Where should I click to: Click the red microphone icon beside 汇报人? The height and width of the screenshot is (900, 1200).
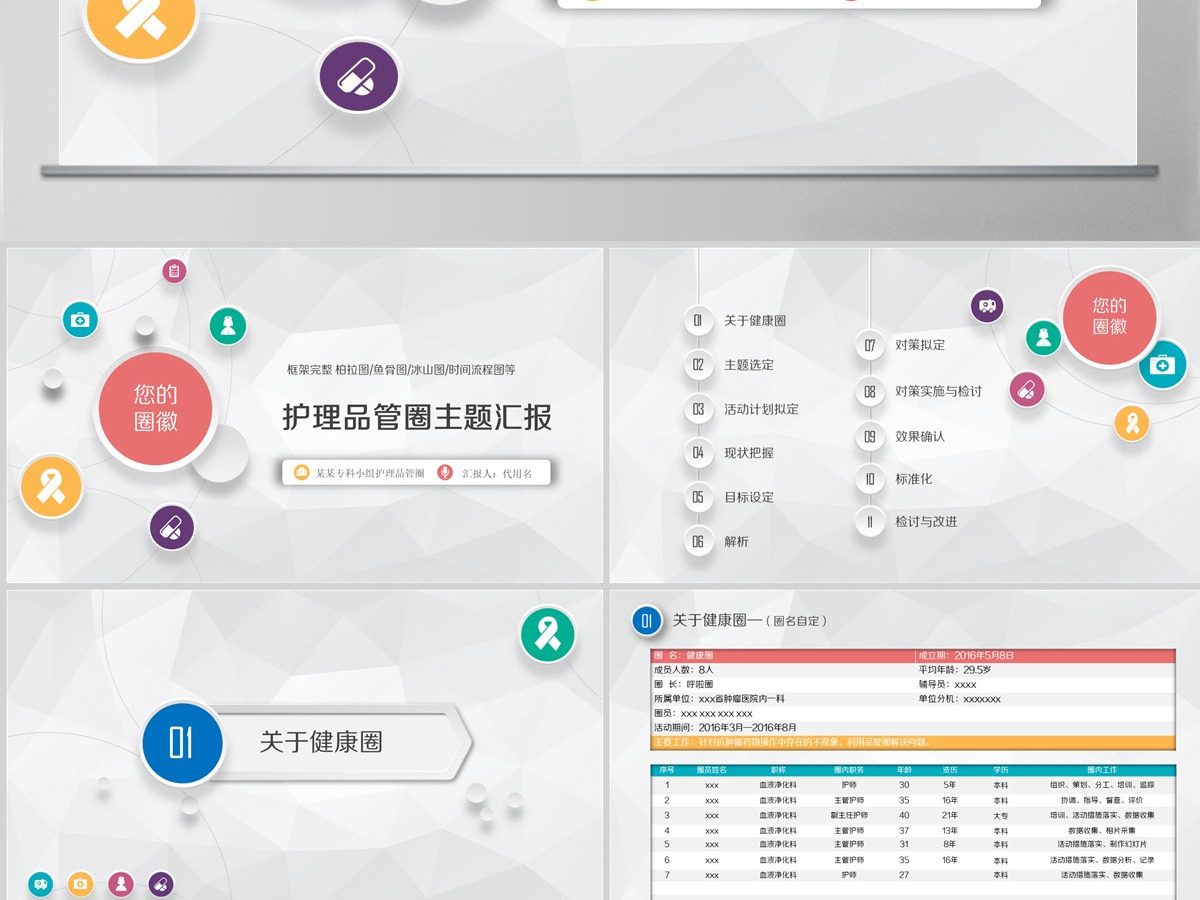pos(444,472)
